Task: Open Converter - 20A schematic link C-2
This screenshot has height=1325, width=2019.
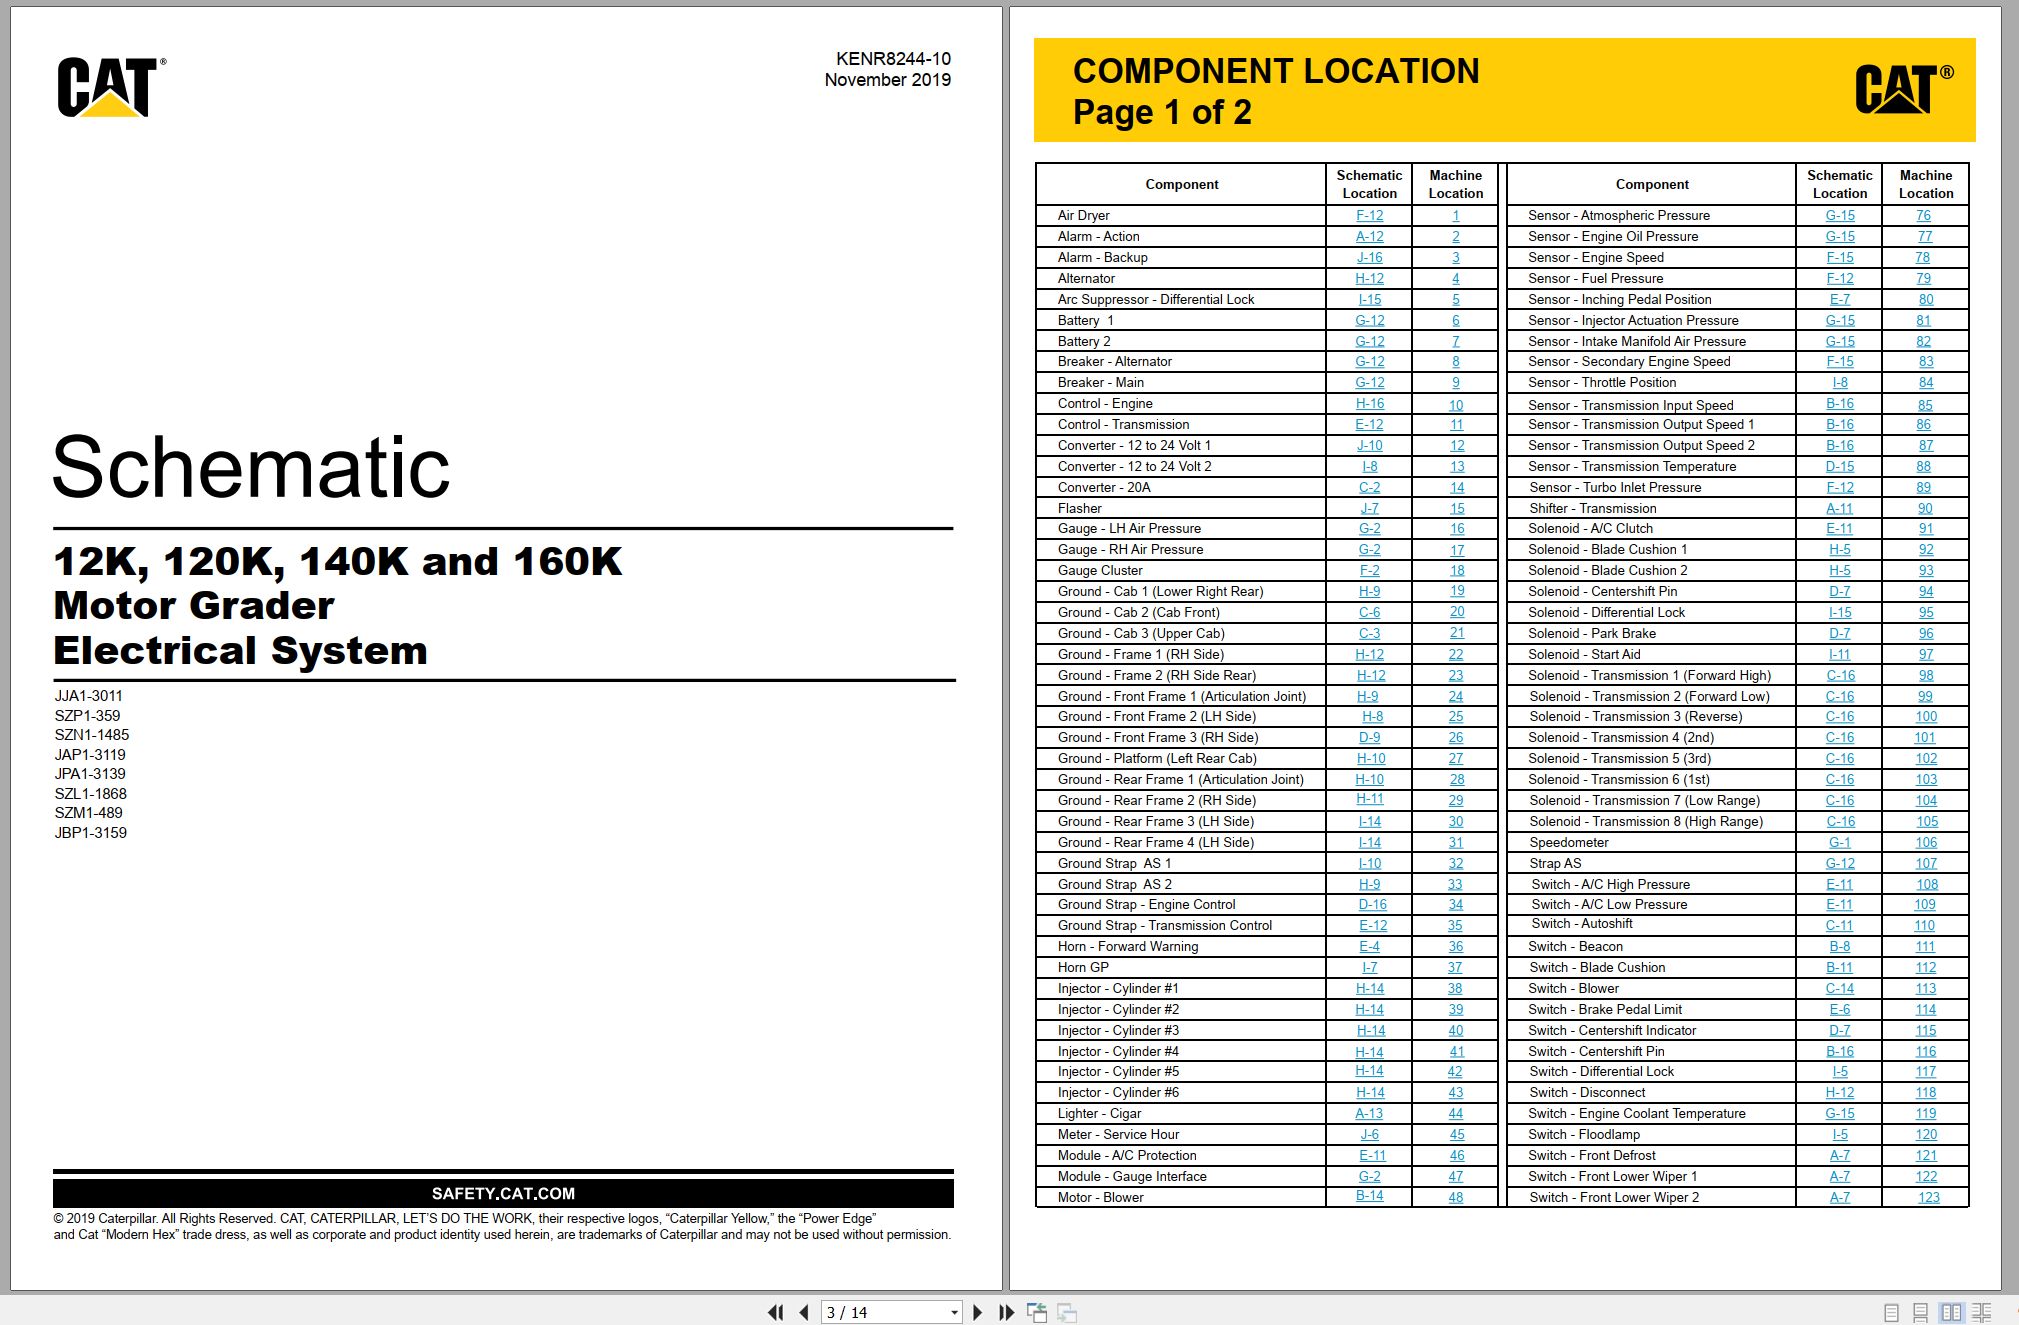Action: coord(1369,487)
